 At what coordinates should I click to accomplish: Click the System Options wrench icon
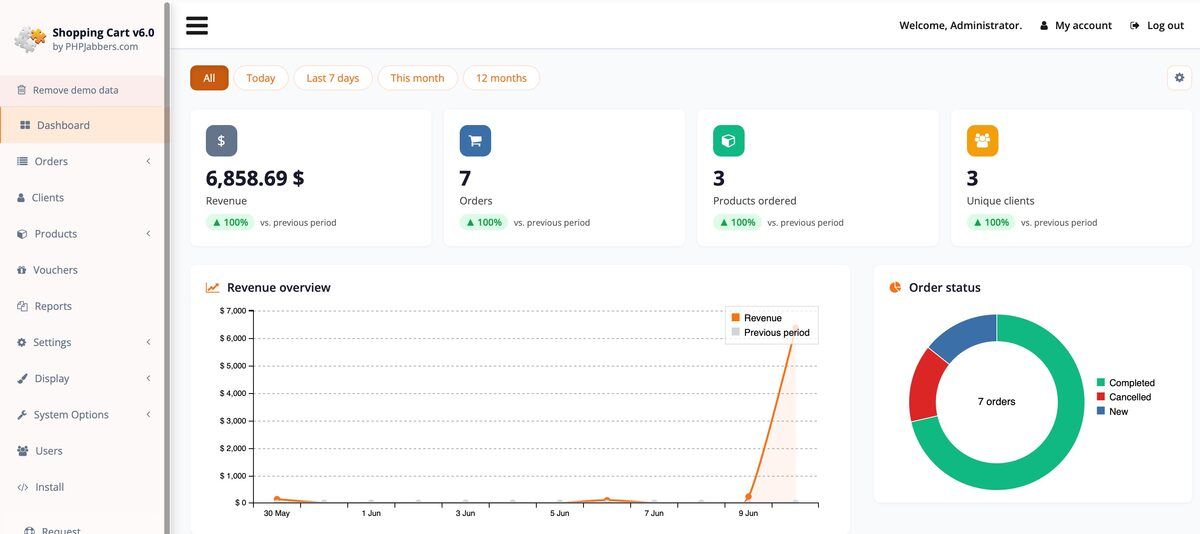click(22, 415)
